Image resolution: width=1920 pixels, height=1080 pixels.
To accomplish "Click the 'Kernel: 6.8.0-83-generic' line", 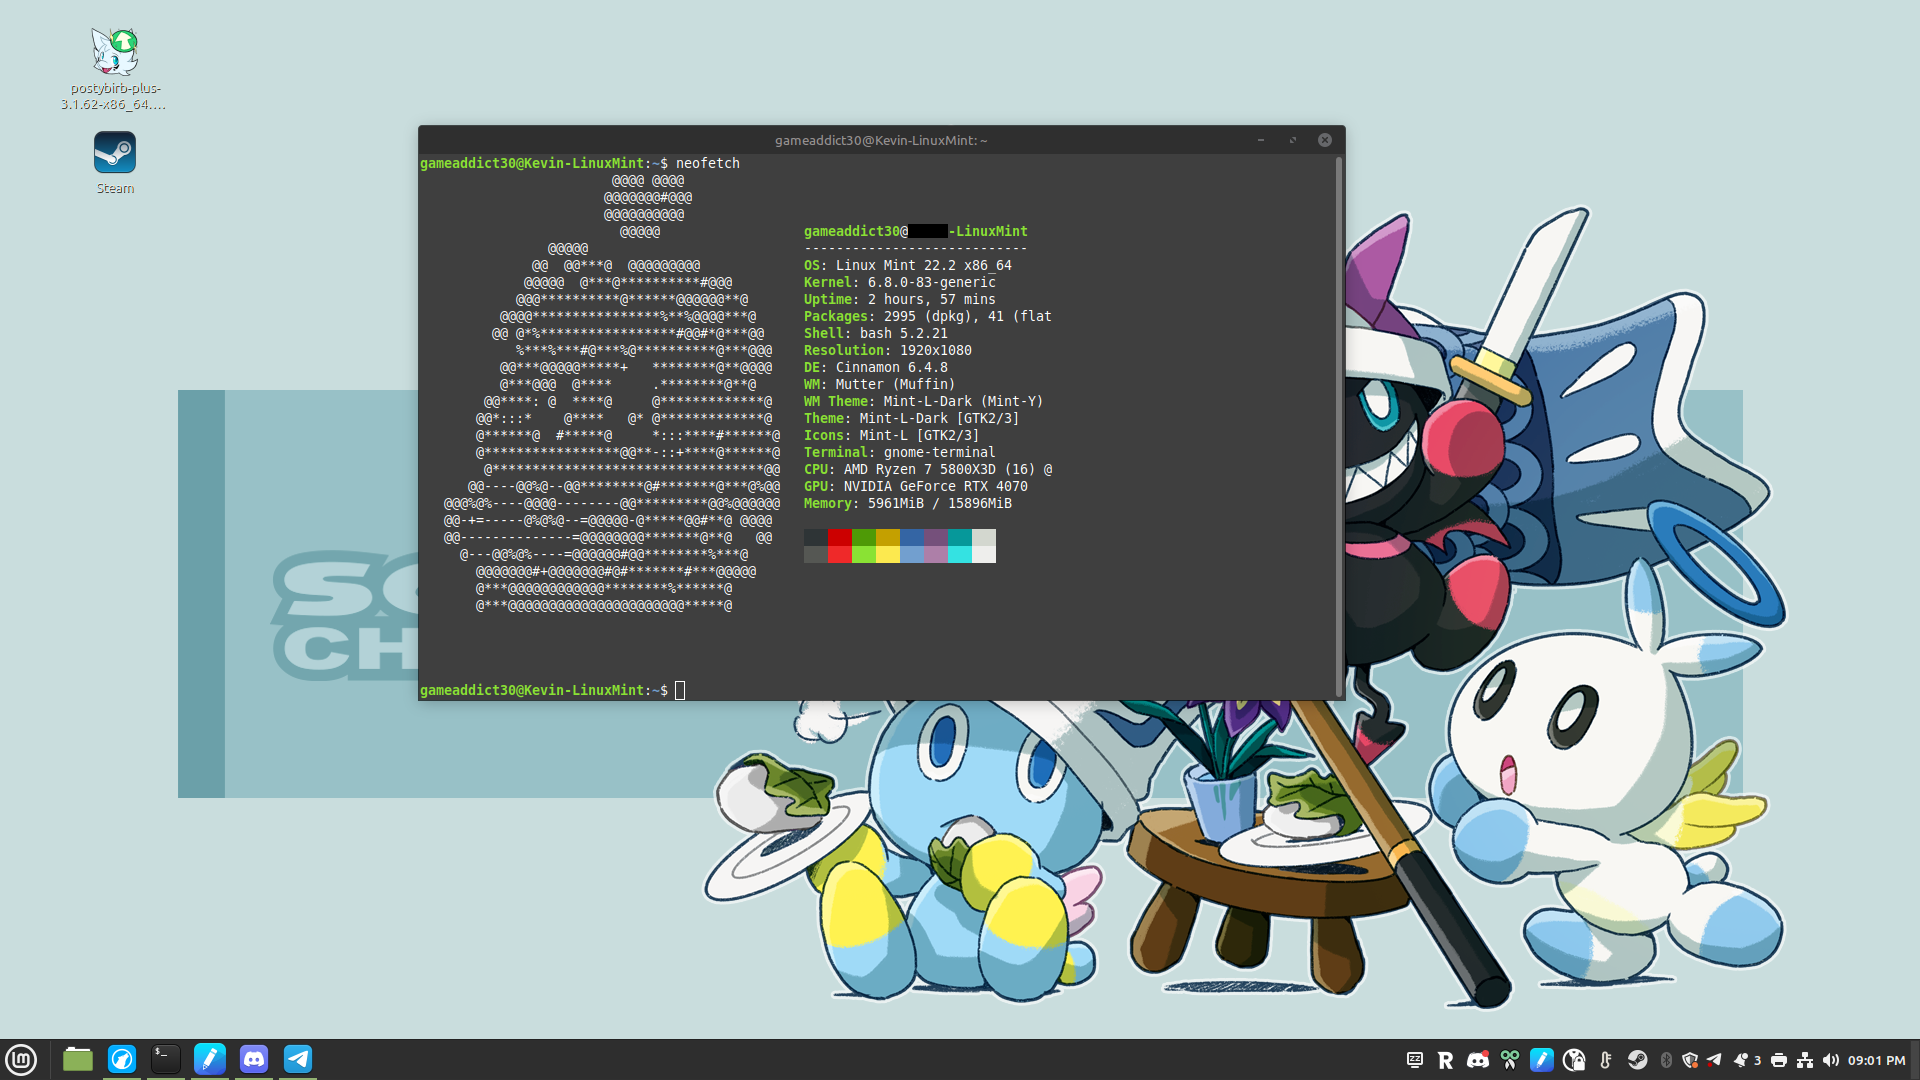I will pos(900,282).
